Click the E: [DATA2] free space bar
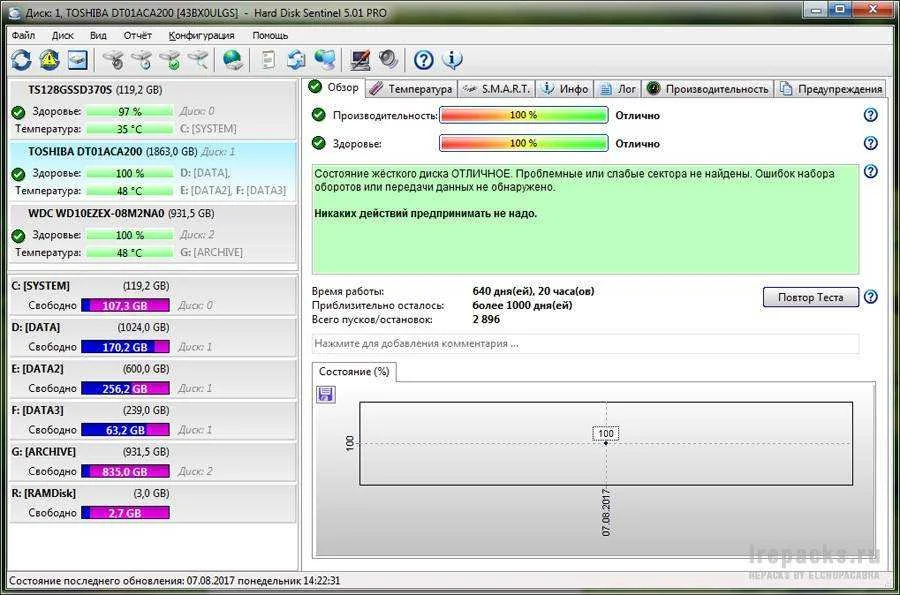Viewport: 900px width, 595px height. pos(125,388)
